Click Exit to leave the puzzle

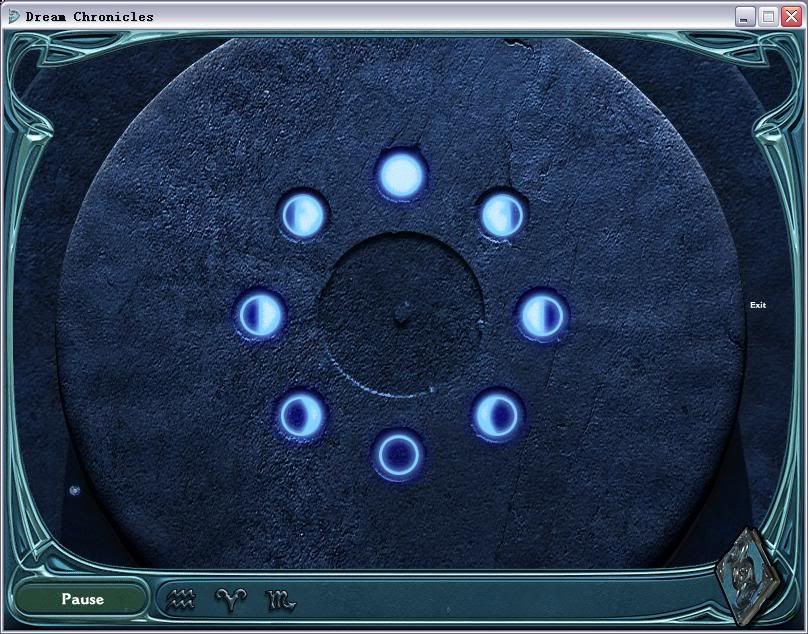pos(758,305)
